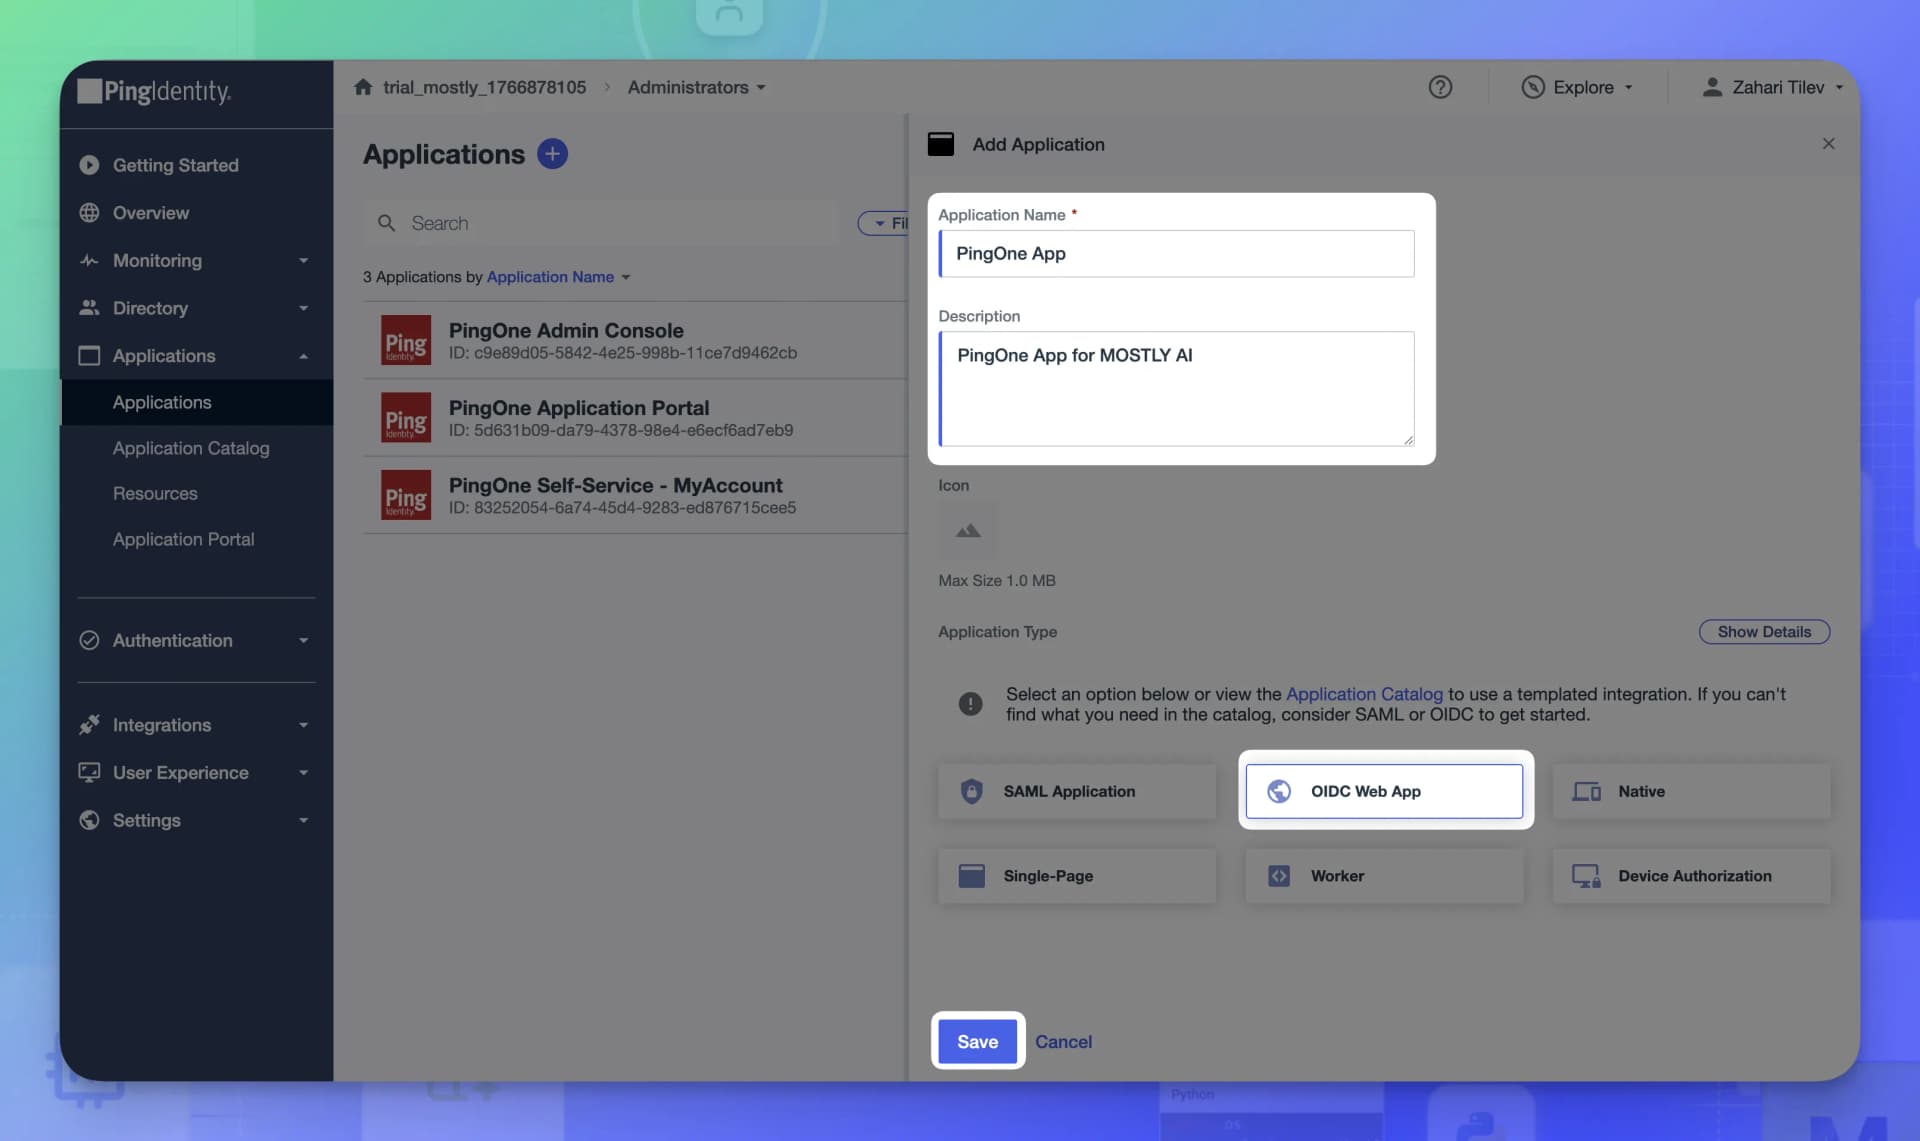Collapse the Applications sidebar section arrow
Screen dimensions: 1920x1141
click(x=303, y=356)
